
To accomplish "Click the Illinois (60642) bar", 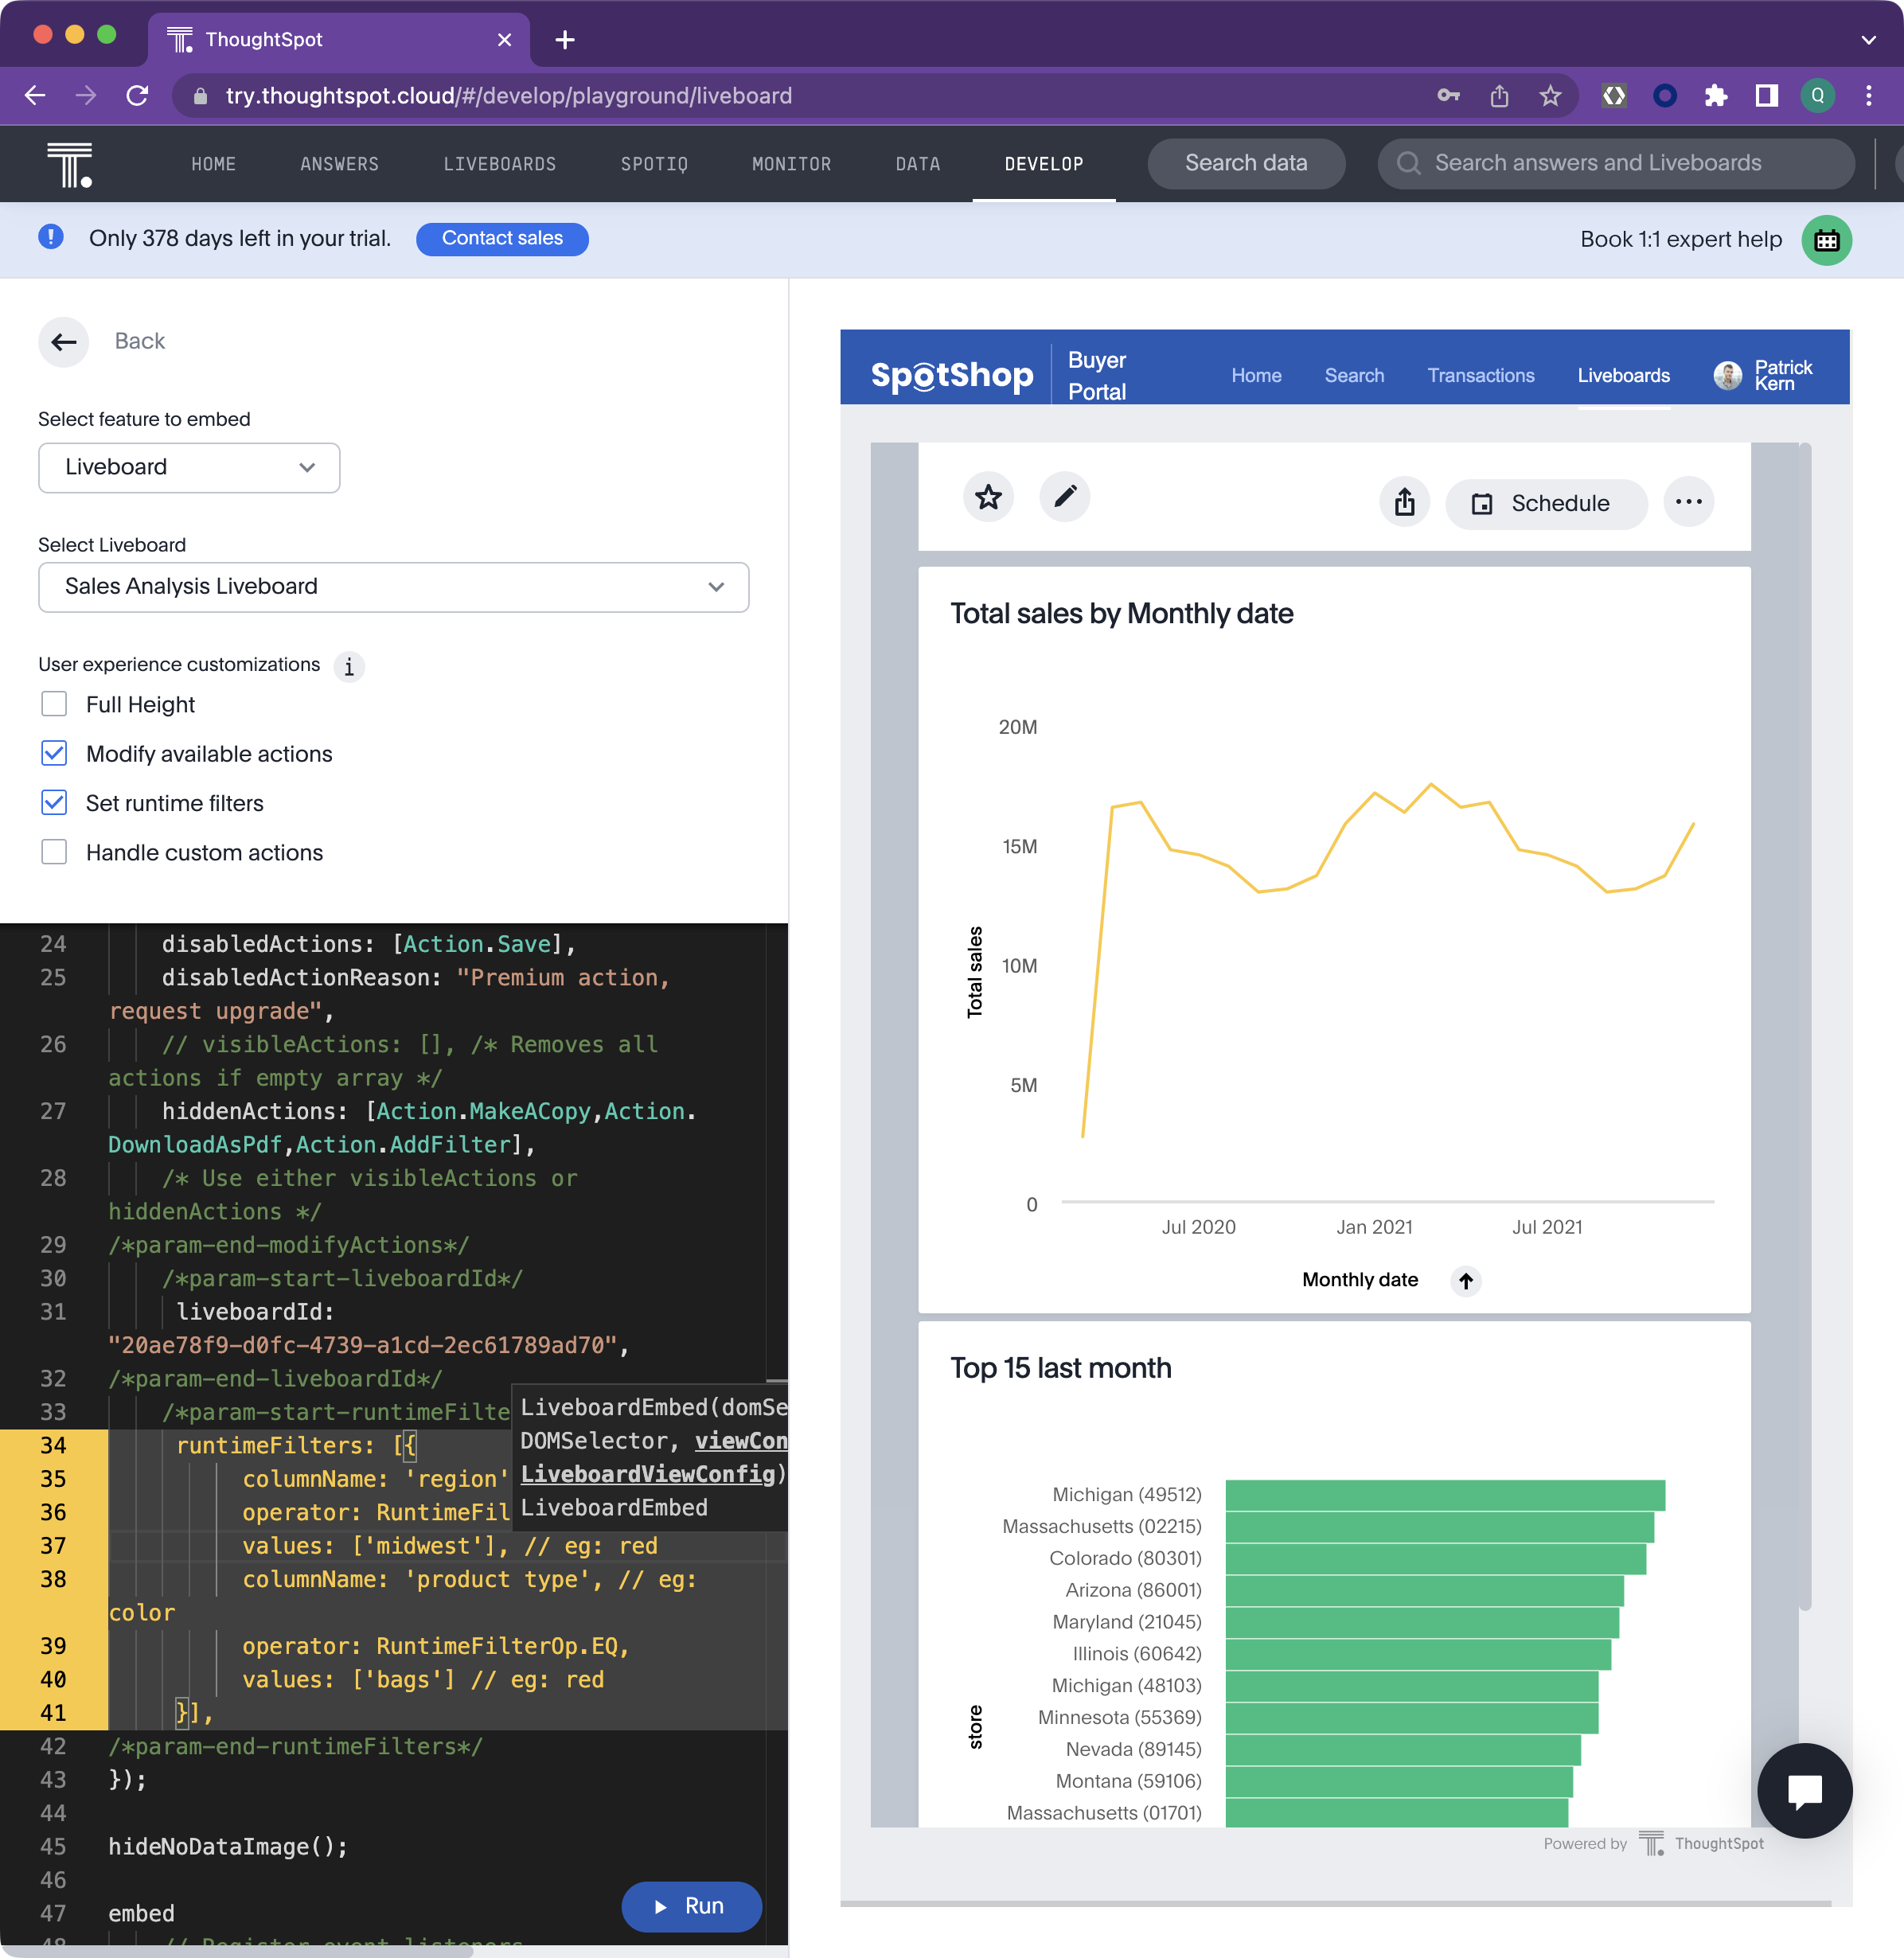I will coord(1418,1653).
